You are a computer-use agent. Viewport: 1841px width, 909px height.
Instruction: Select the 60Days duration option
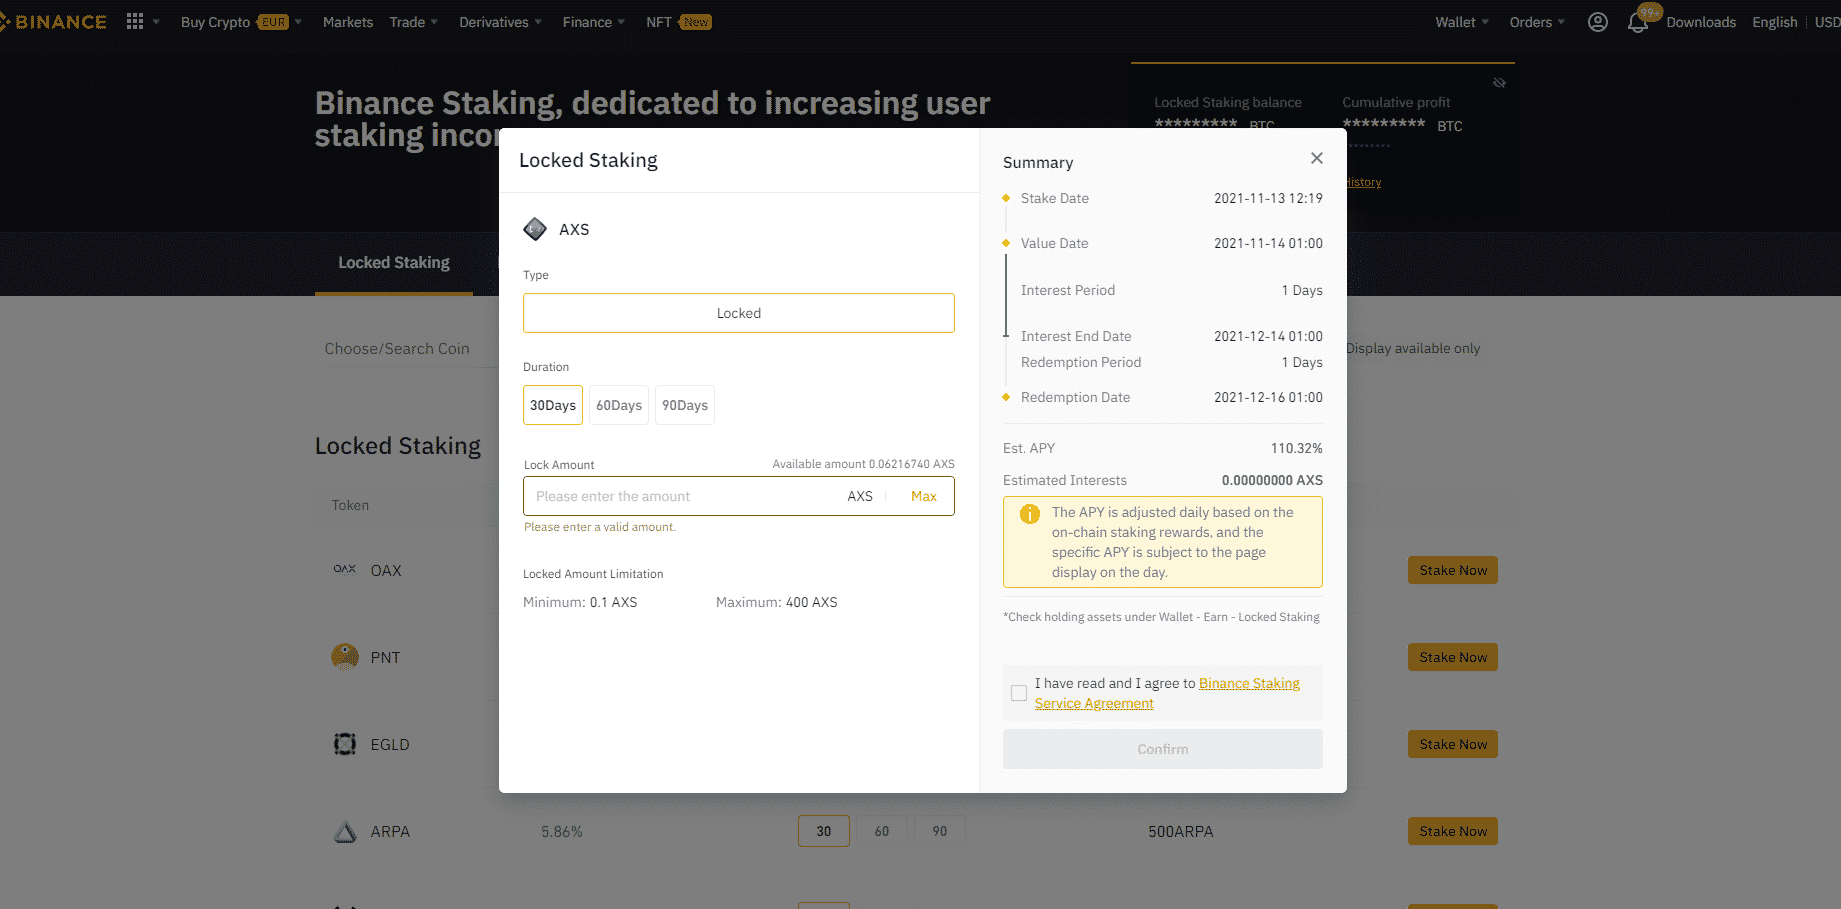click(619, 405)
